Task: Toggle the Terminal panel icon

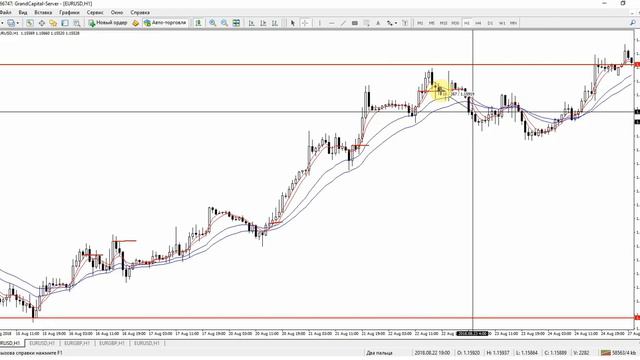Action: 65,23
